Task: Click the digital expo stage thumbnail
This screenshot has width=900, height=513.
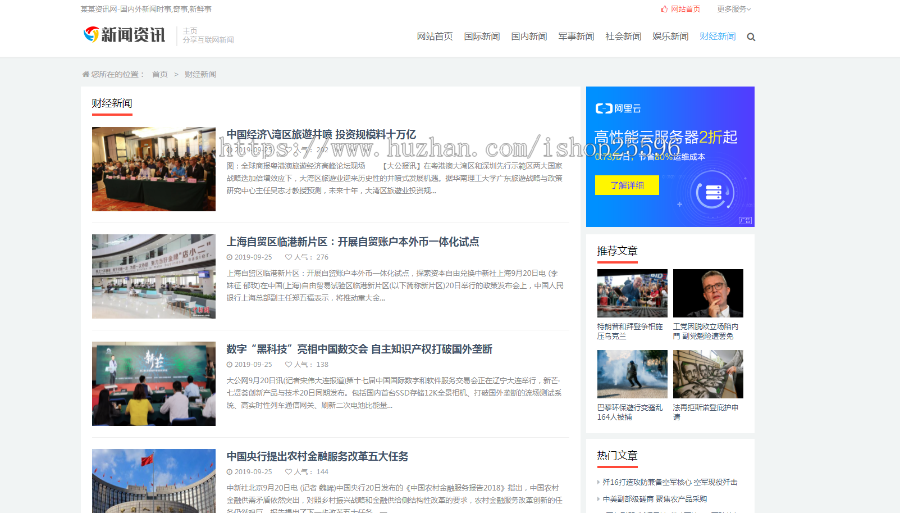Action: tap(154, 384)
